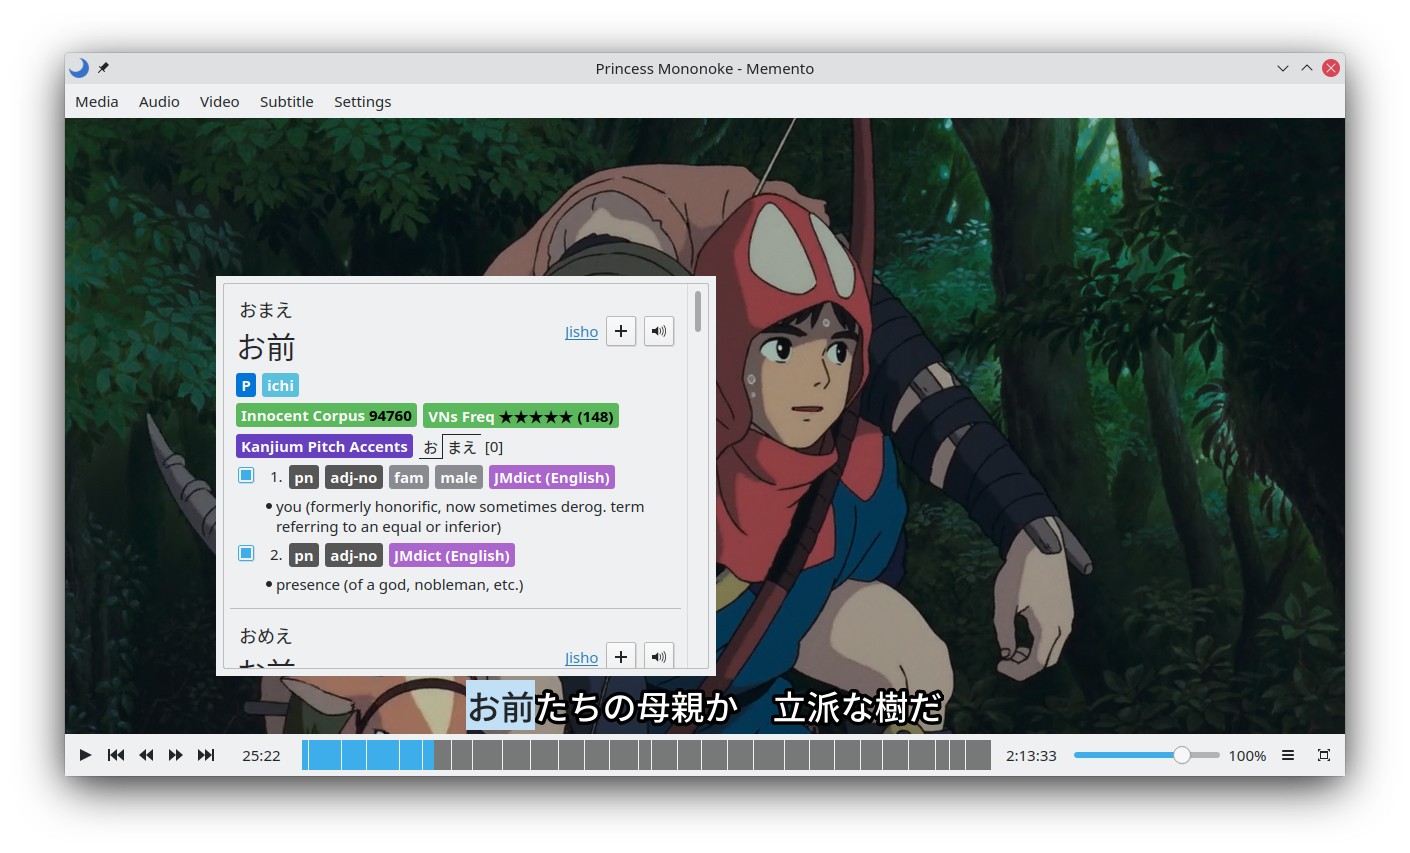
Task: Pin window with the pin icon
Action: 103,68
